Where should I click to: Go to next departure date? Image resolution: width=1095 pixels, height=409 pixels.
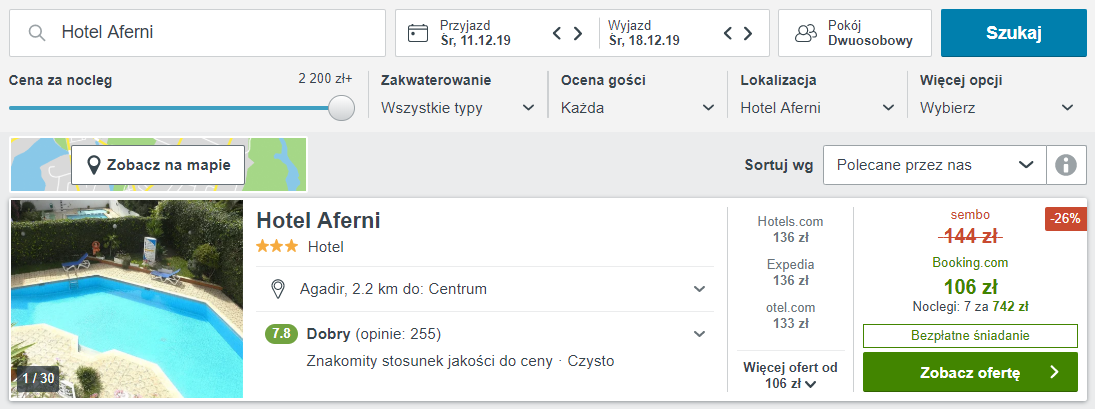pyautogui.click(x=749, y=33)
